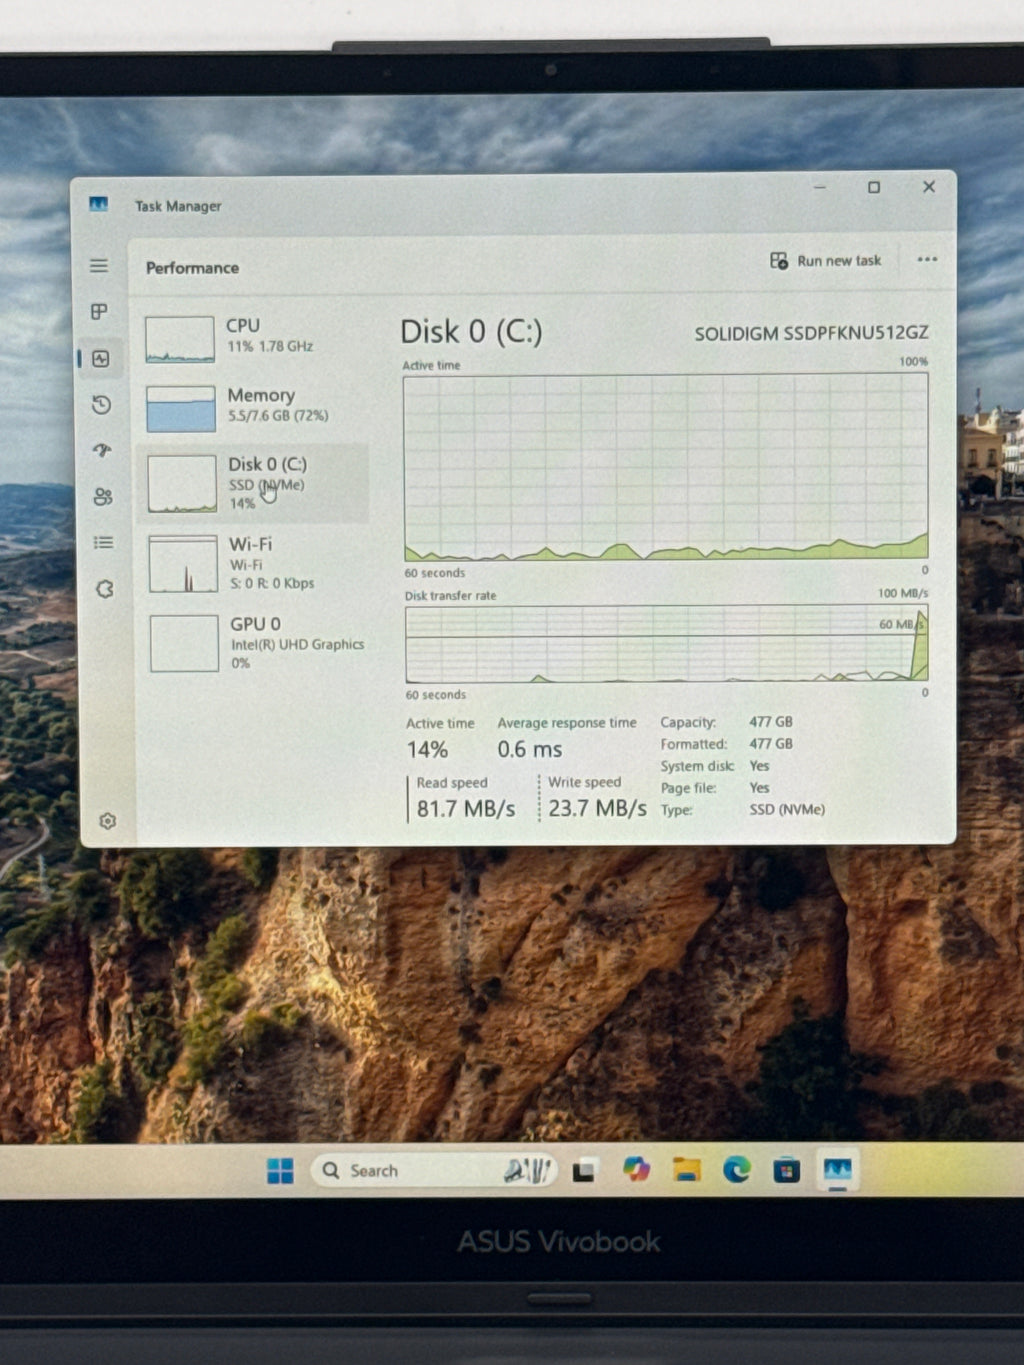The width and height of the screenshot is (1024, 1365).
Task: Click the Write speed 23.7 MB/s value
Action: click(597, 808)
